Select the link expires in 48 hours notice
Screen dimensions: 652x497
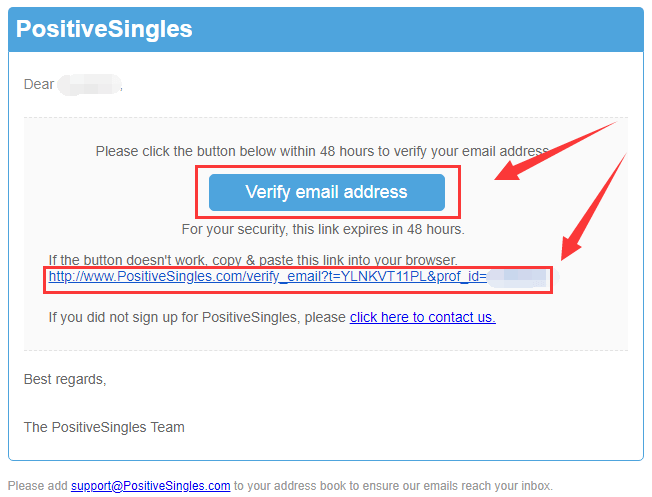point(323,230)
